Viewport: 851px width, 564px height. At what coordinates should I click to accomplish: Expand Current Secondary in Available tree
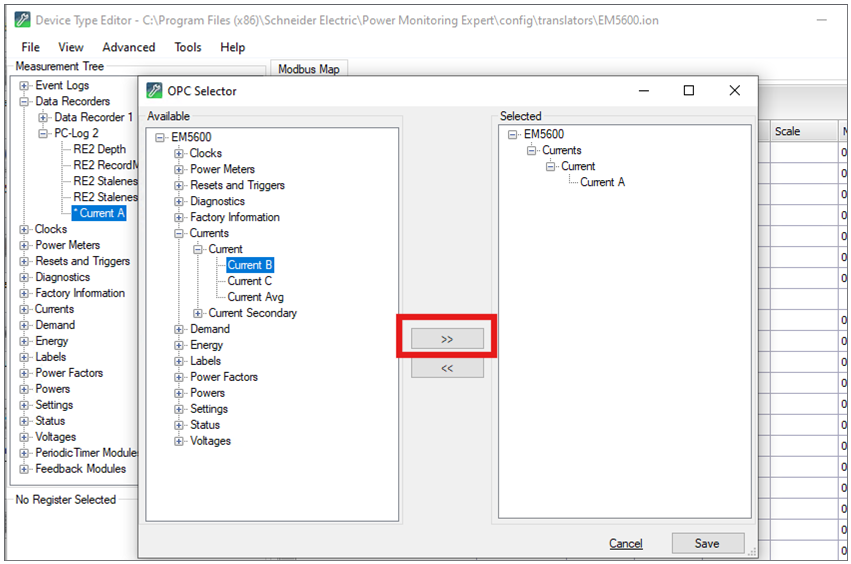pyautogui.click(x=198, y=313)
